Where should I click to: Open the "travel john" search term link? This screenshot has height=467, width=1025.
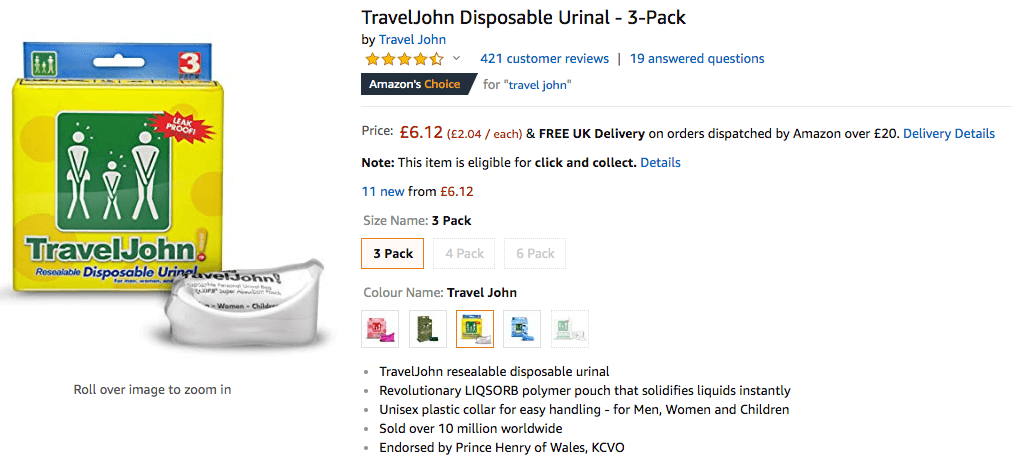pyautogui.click(x=539, y=85)
